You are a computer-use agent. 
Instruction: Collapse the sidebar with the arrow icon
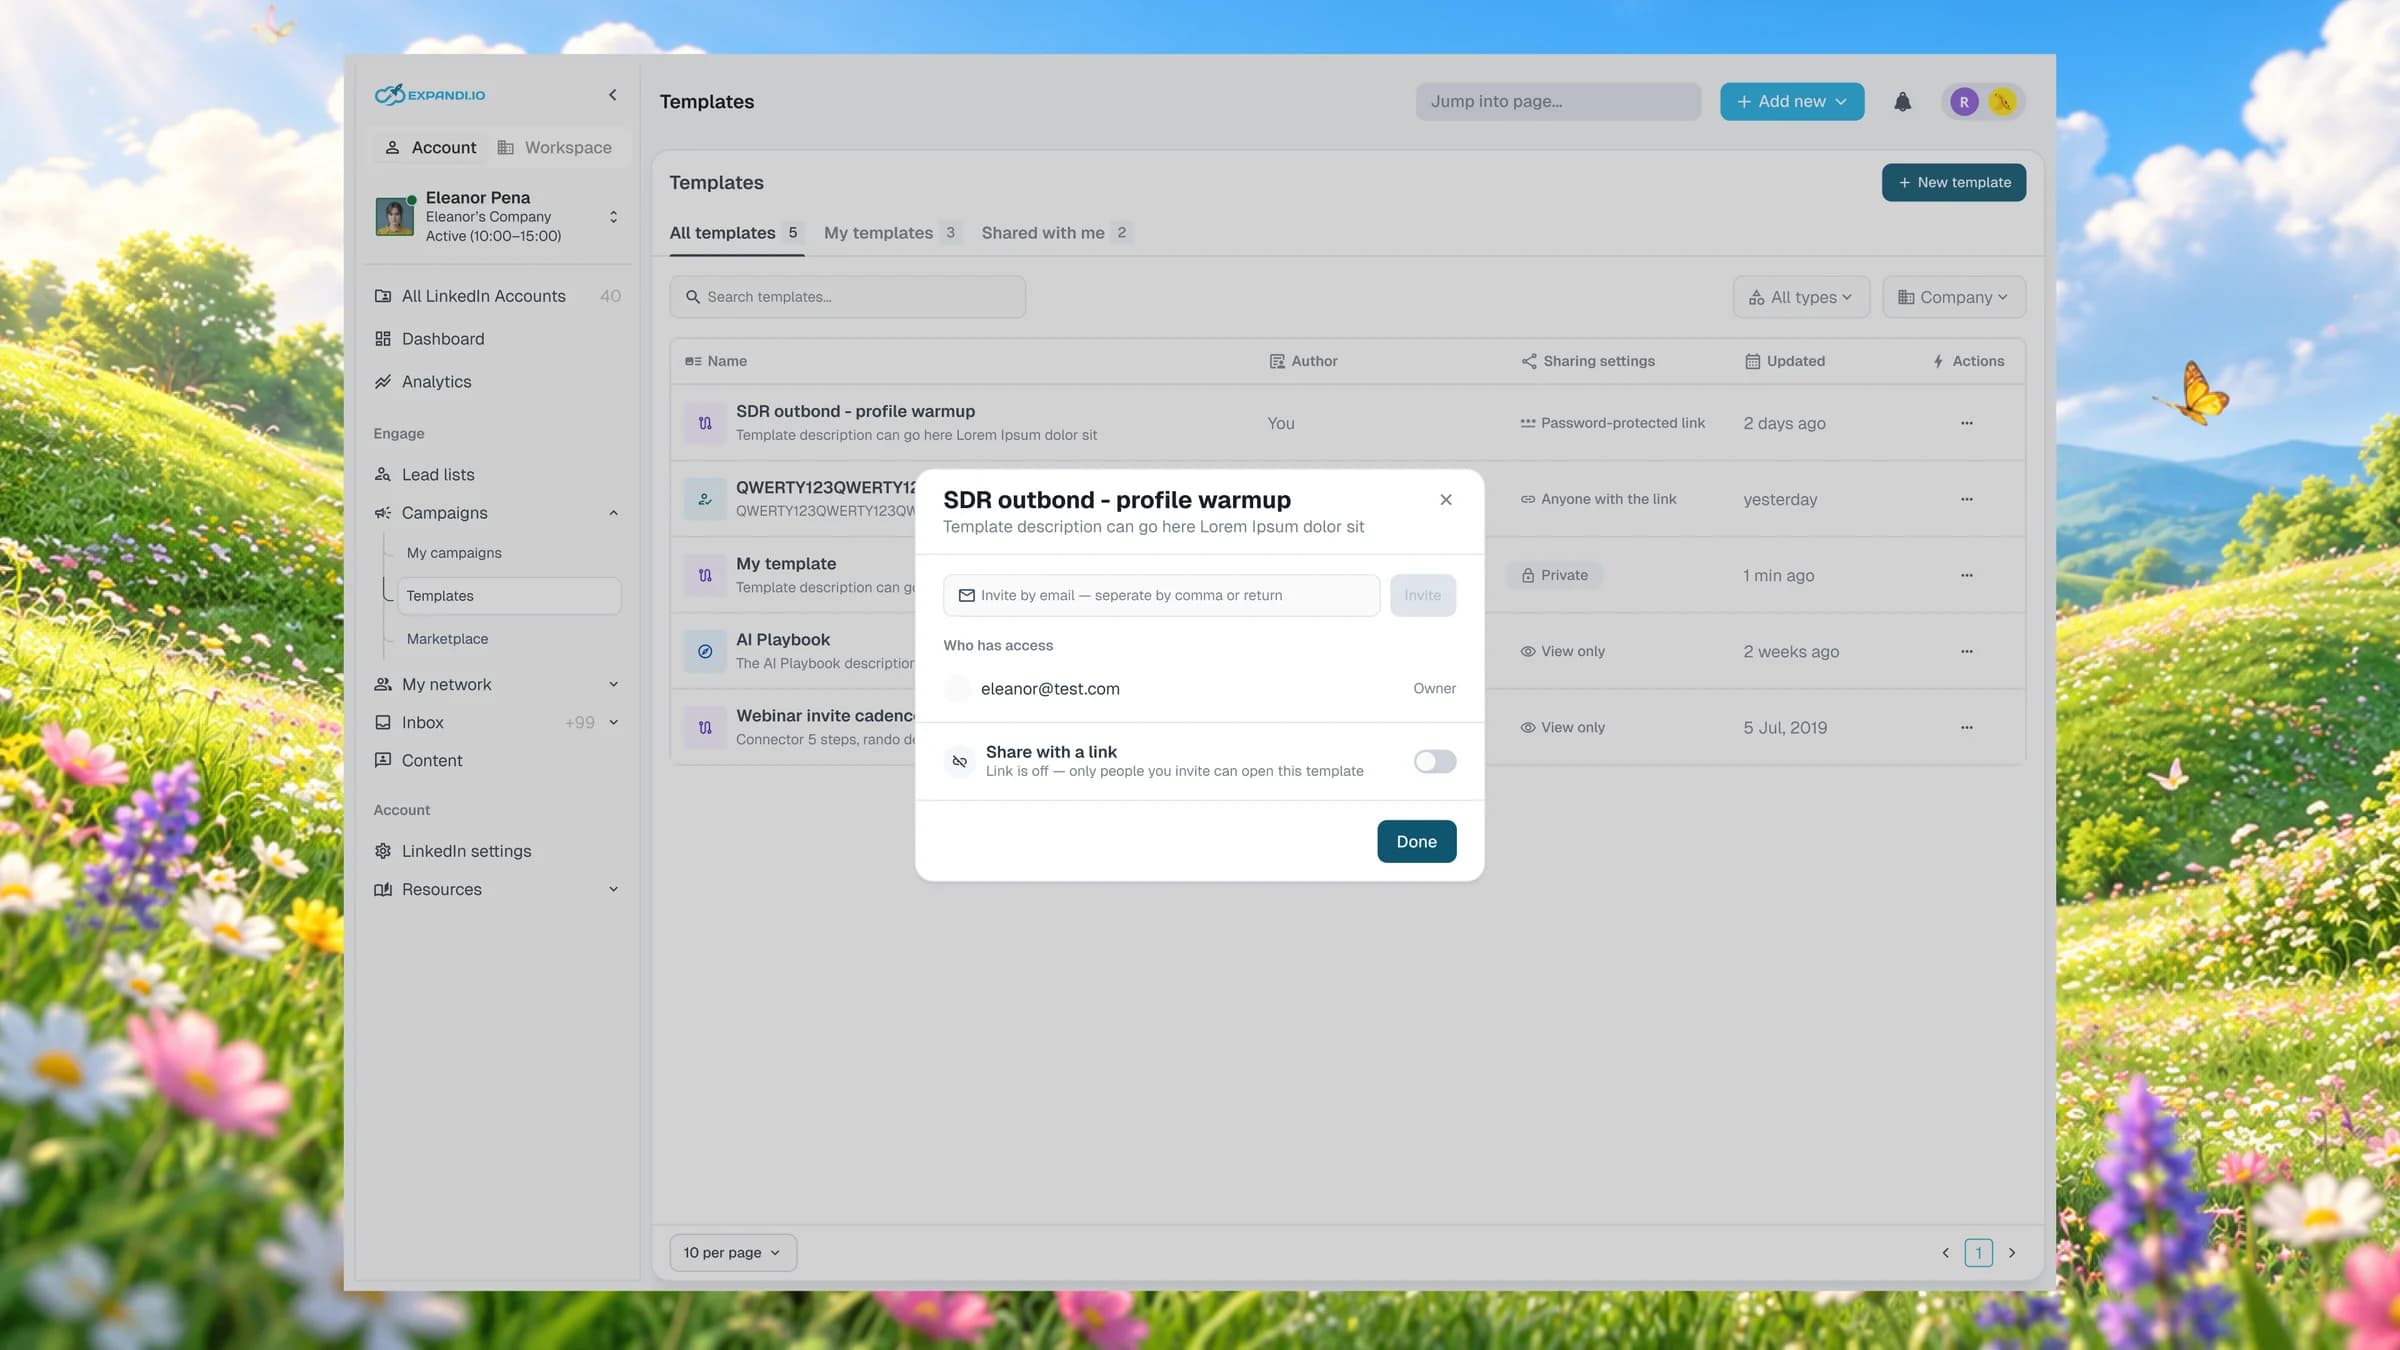pyautogui.click(x=612, y=95)
